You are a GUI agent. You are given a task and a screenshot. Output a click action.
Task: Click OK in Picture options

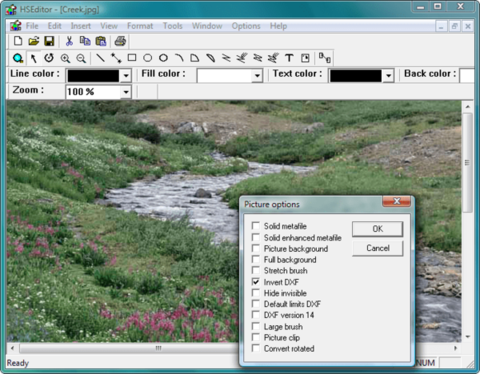[378, 229]
